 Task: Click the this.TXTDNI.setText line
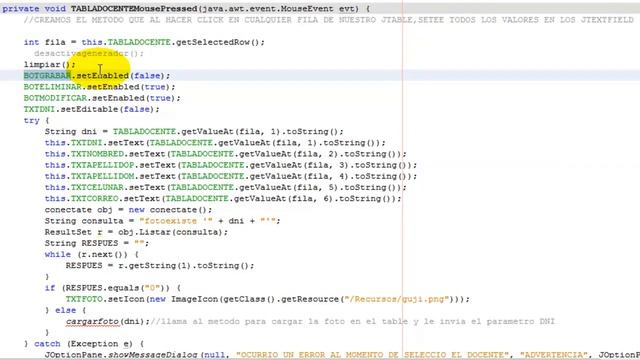[x=215, y=143]
